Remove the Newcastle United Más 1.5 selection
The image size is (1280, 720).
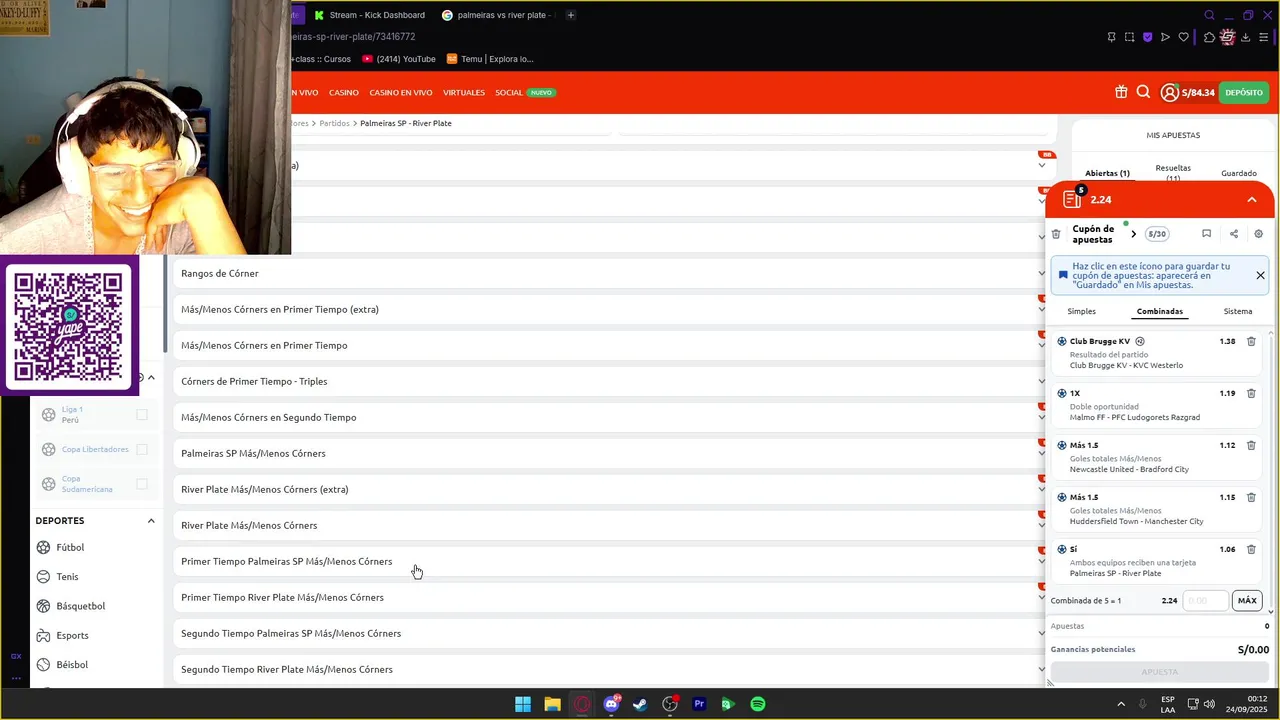click(x=1251, y=445)
